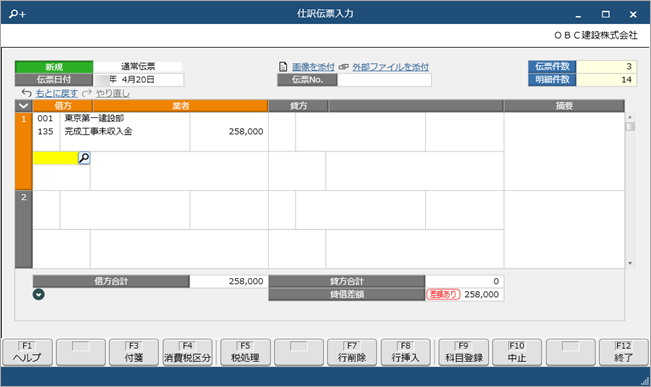Click the 業者 column header
Image resolution: width=651 pixels, height=387 pixels.
click(181, 106)
